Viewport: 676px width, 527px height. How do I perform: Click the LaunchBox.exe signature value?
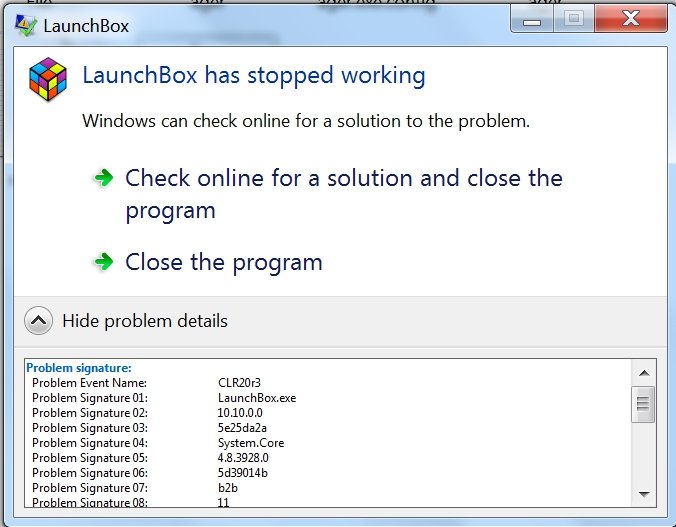point(257,398)
